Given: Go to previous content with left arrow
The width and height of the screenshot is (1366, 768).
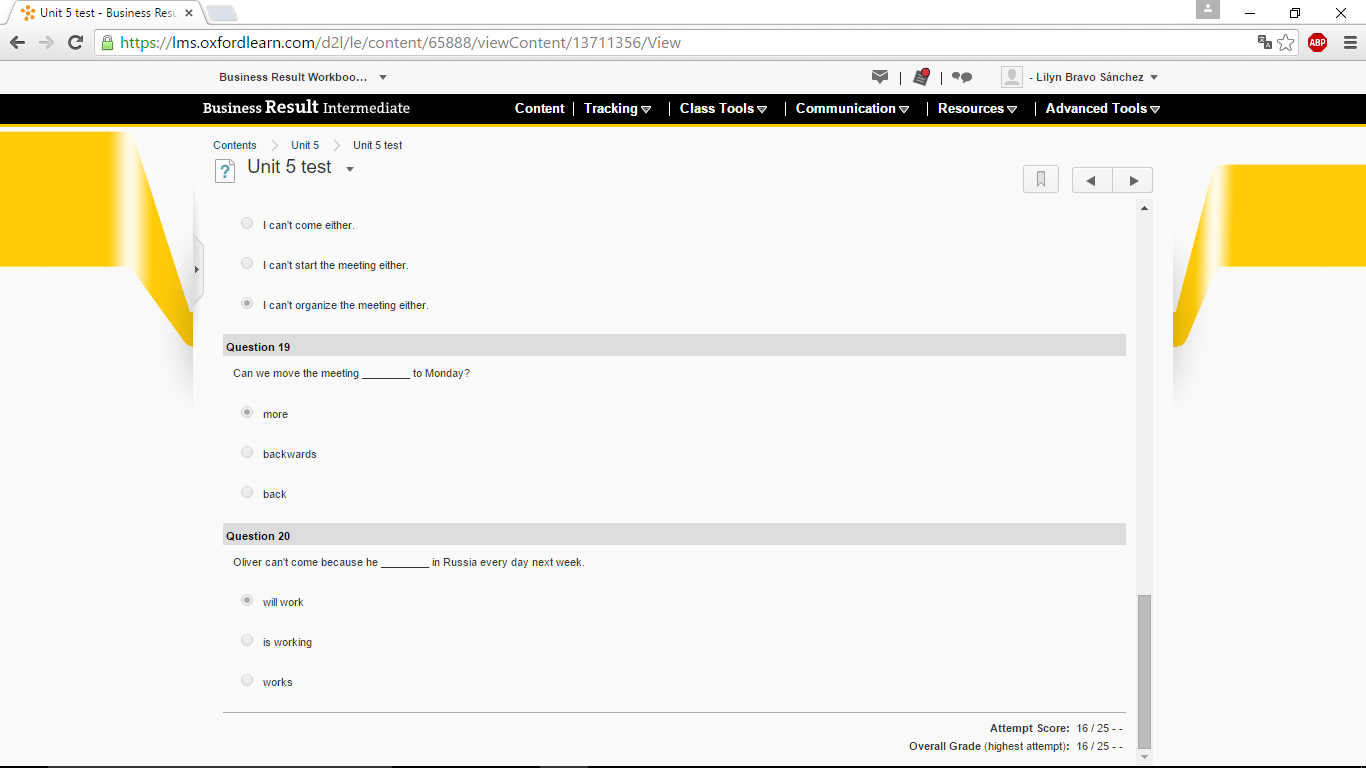Looking at the screenshot, I should tap(1092, 180).
